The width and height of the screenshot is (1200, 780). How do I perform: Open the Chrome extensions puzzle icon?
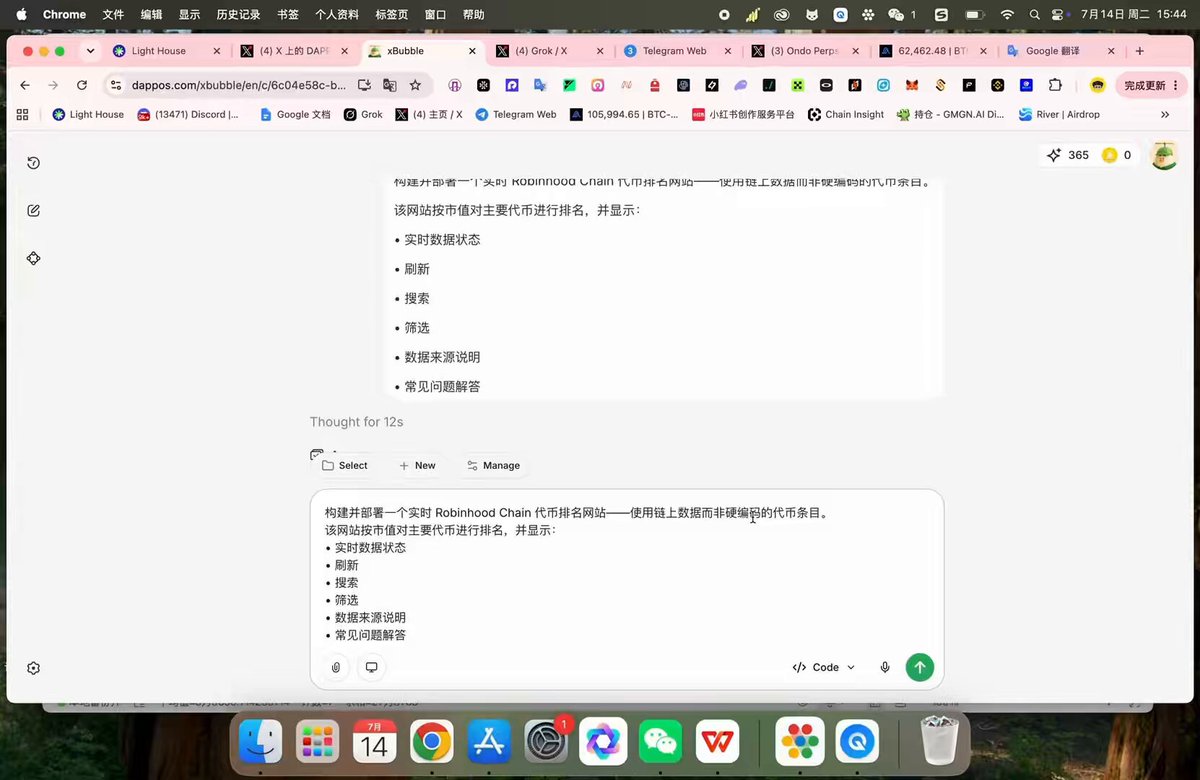[1055, 85]
